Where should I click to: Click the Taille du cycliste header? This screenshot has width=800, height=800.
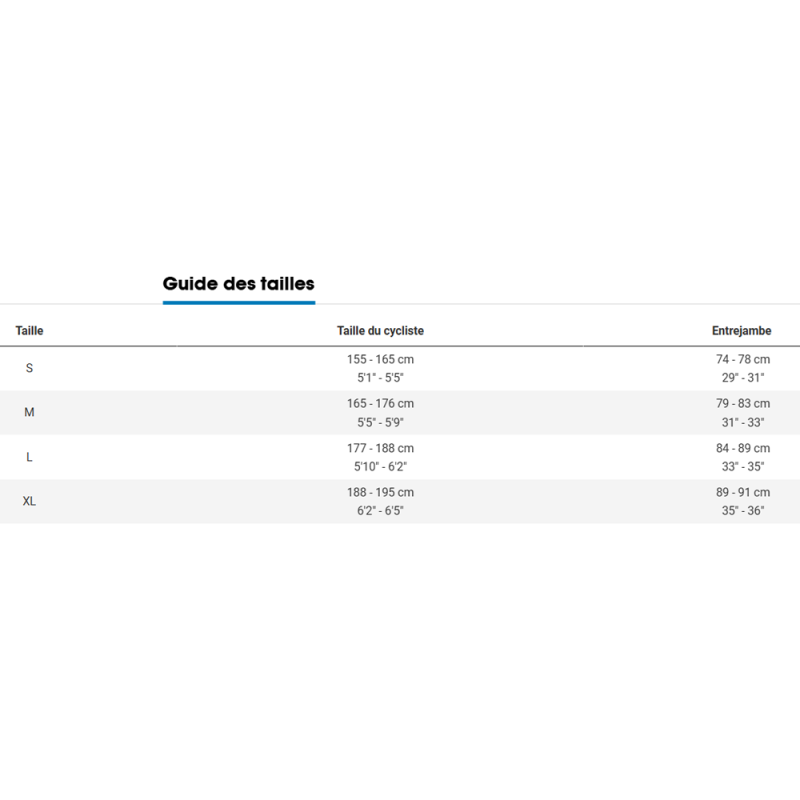coord(380,331)
